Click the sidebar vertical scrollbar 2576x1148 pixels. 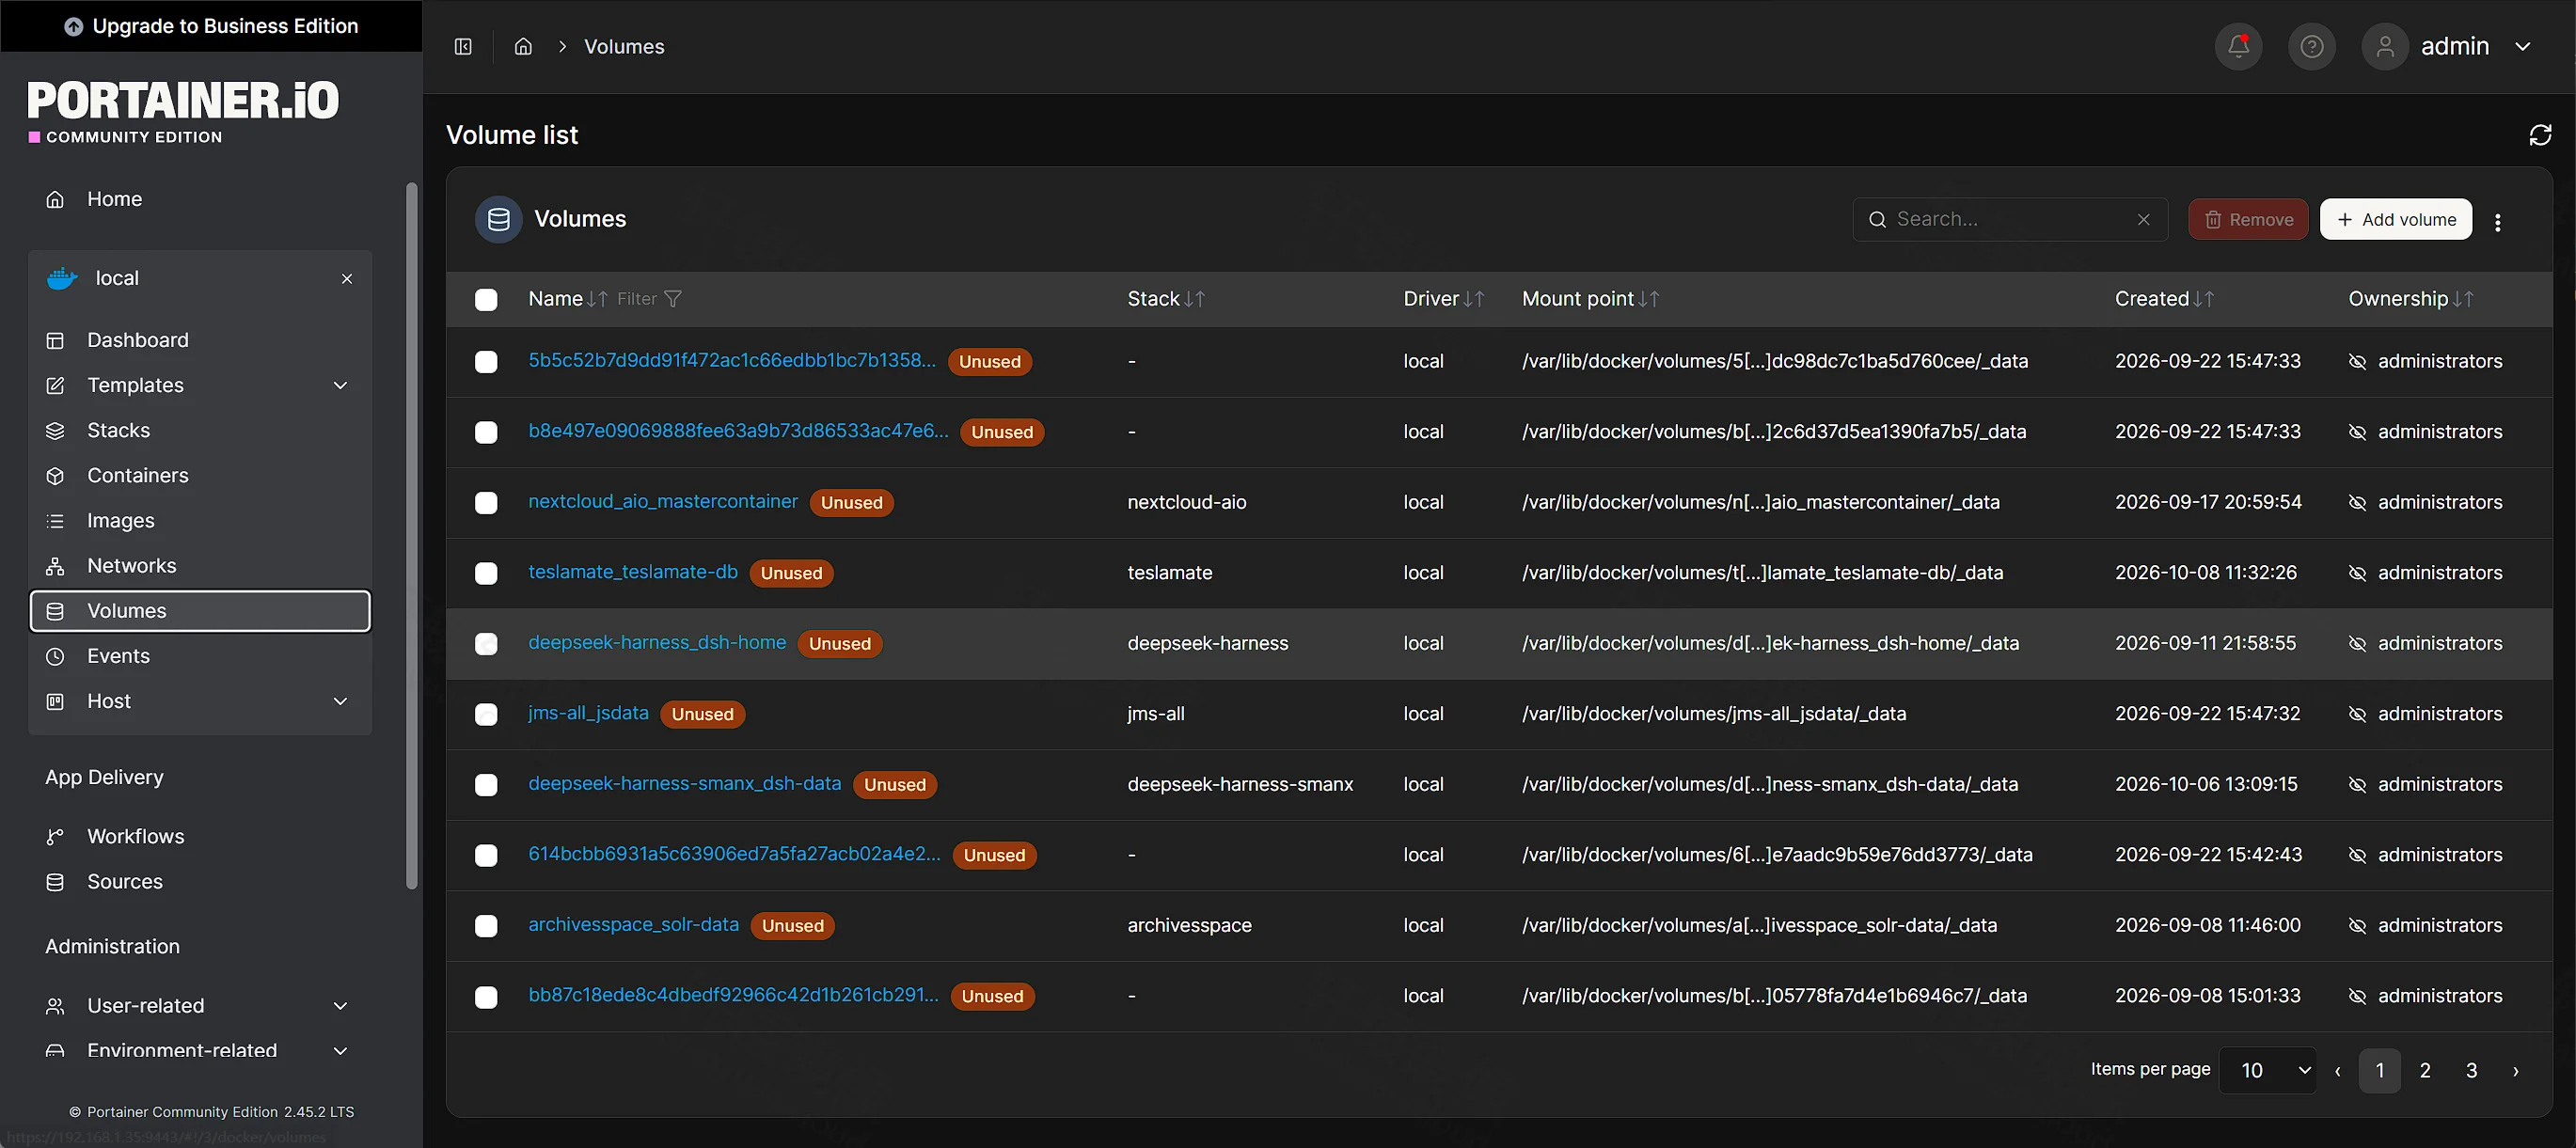click(x=411, y=535)
